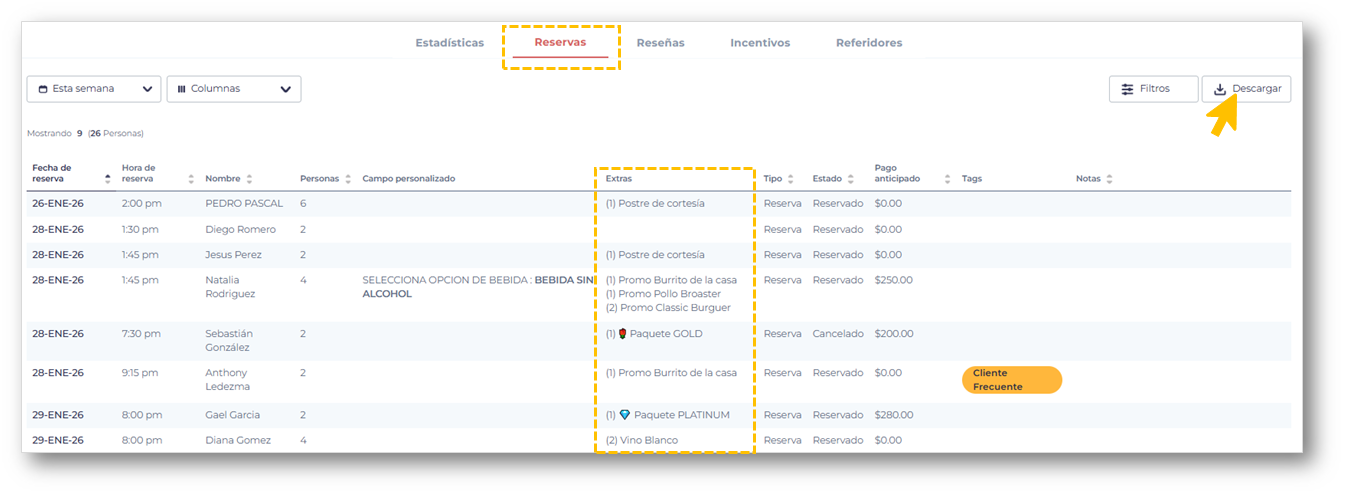Click the Campo personalizado column header
The image size is (1345, 495).
pyautogui.click(x=409, y=179)
